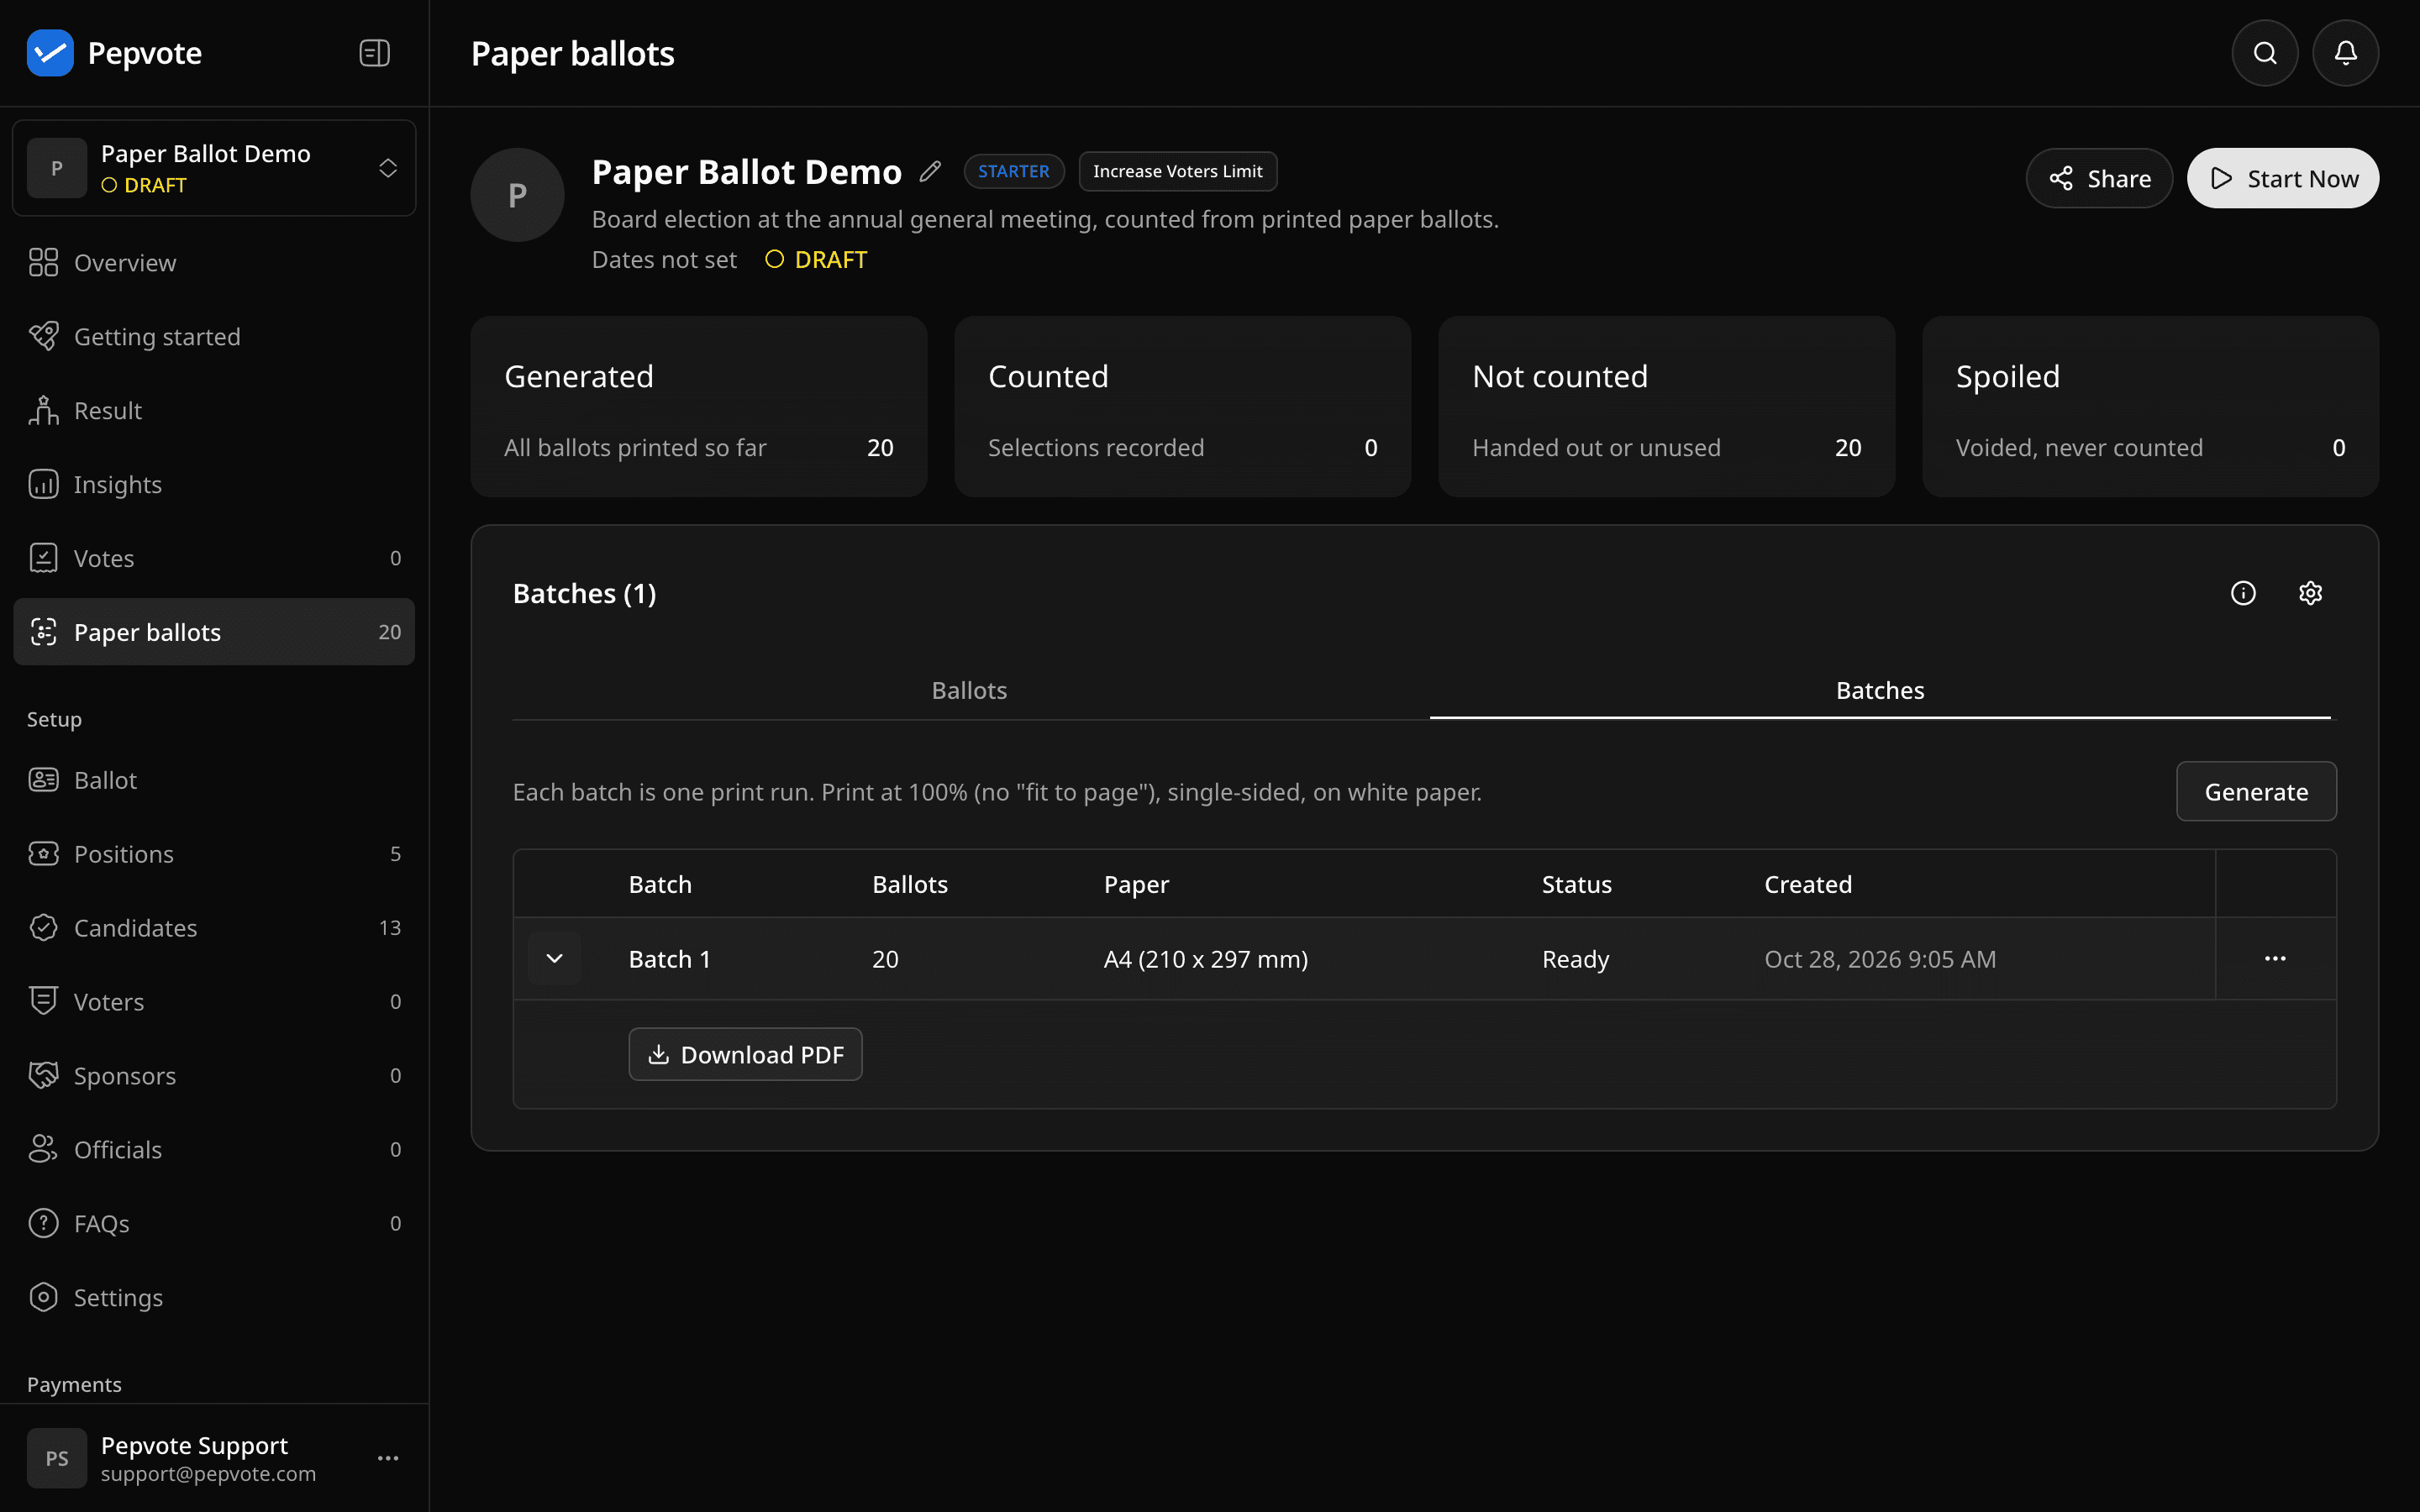Screen dimensions: 2420x1512
Task: Click the 'A4 (210 x 297 mm)' cell
Action: pyautogui.click(x=1206, y=960)
